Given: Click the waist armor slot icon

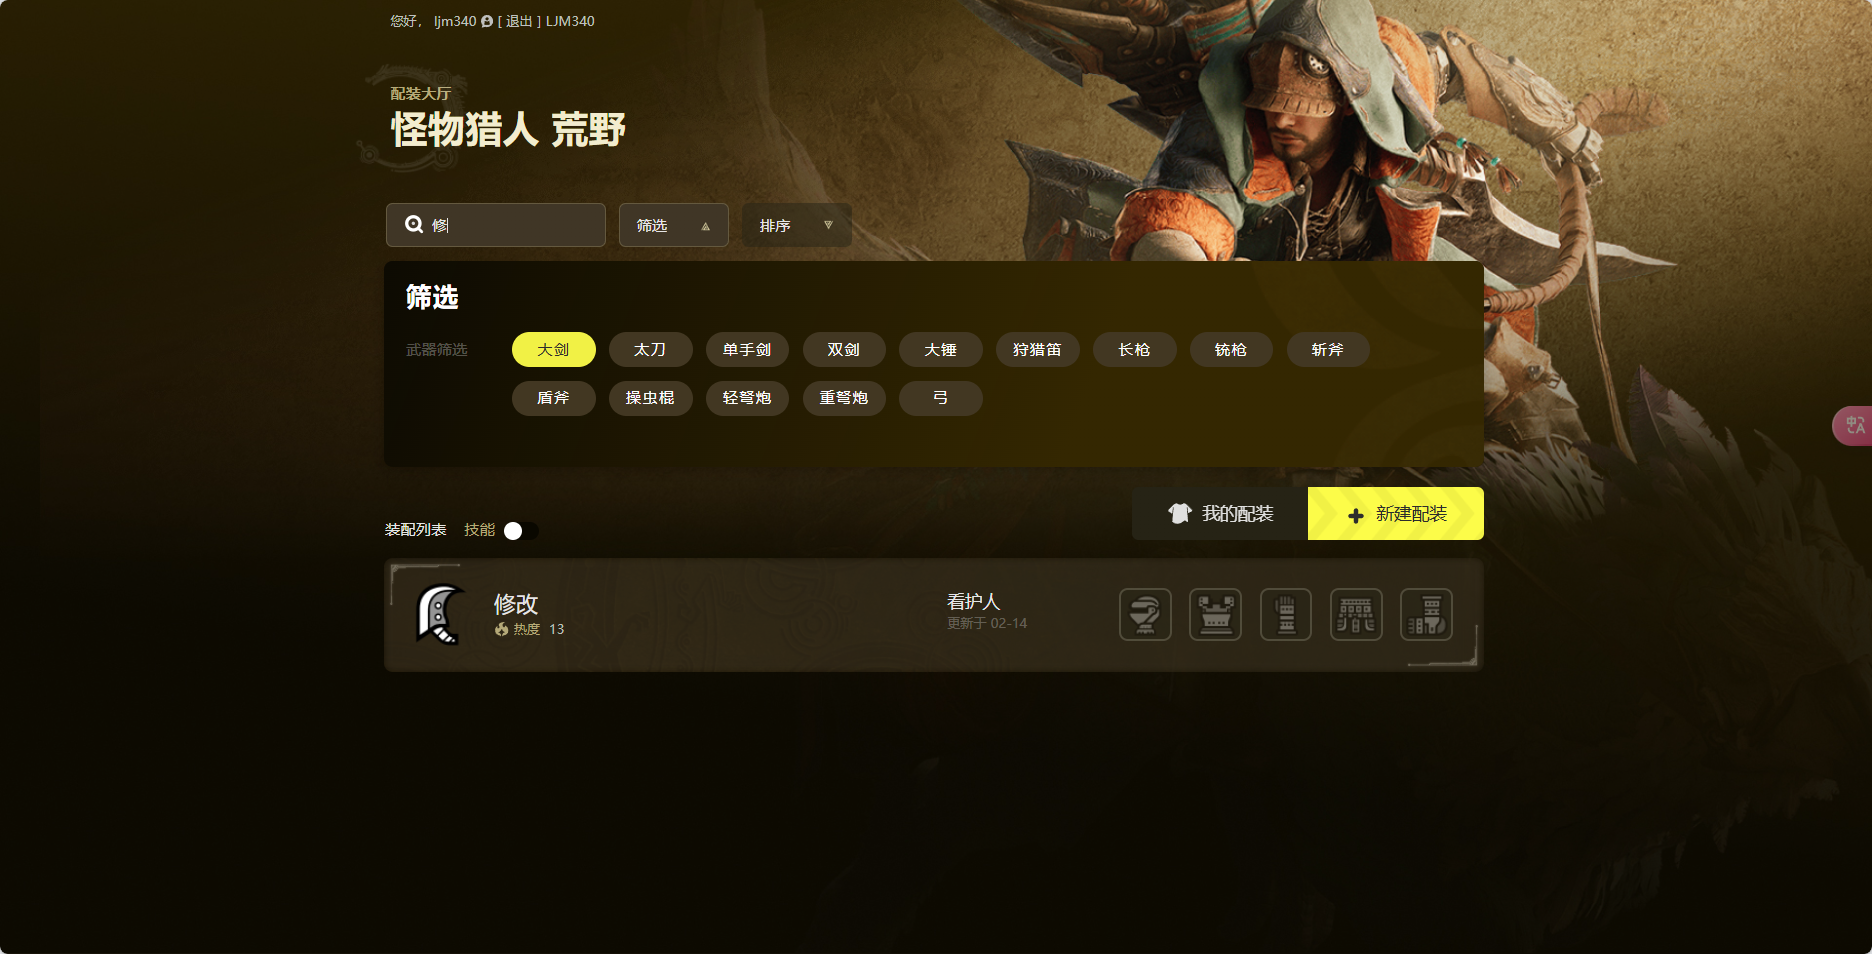Looking at the screenshot, I should pos(1356,614).
